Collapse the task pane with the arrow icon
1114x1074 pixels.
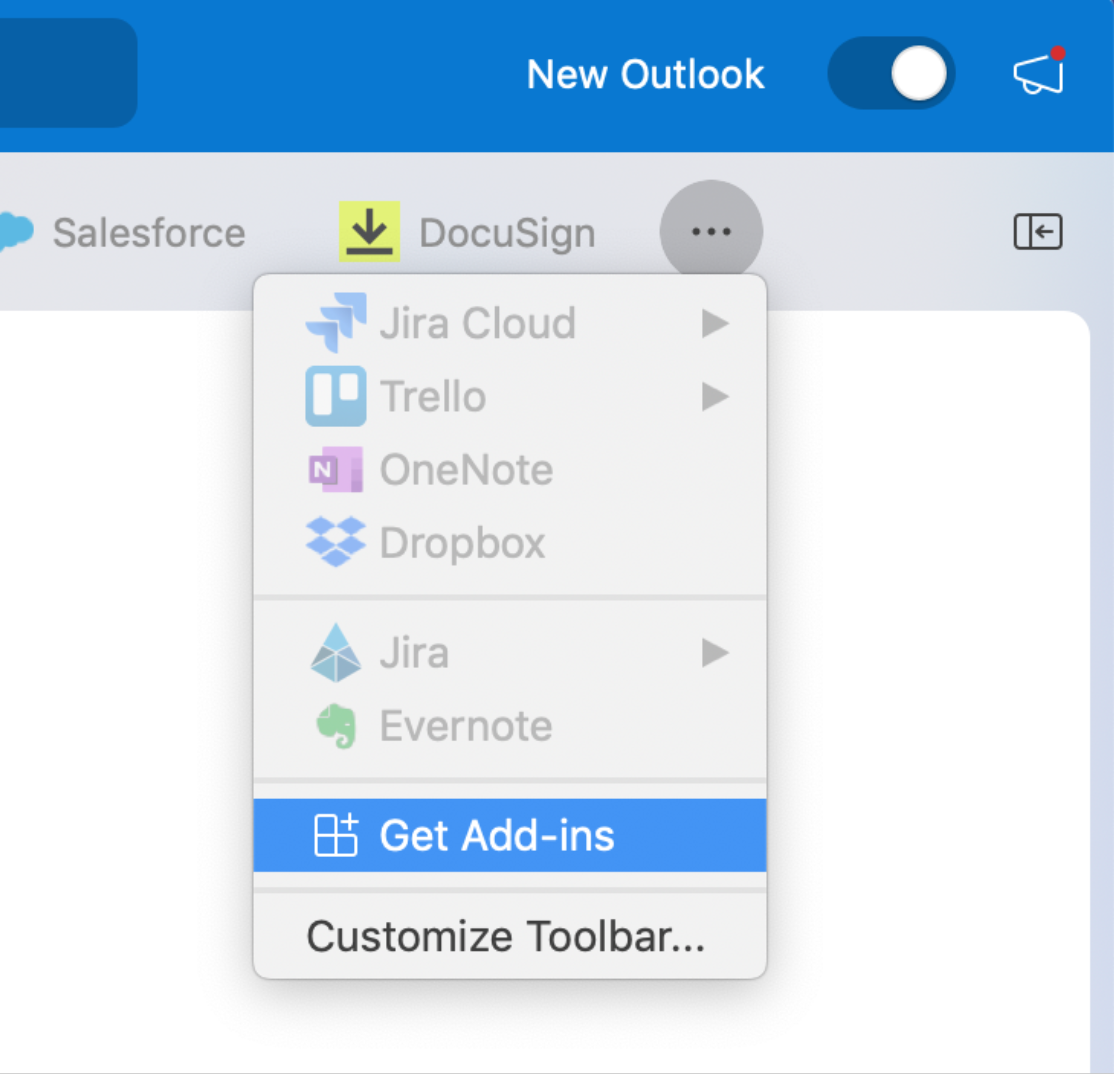coord(1038,232)
